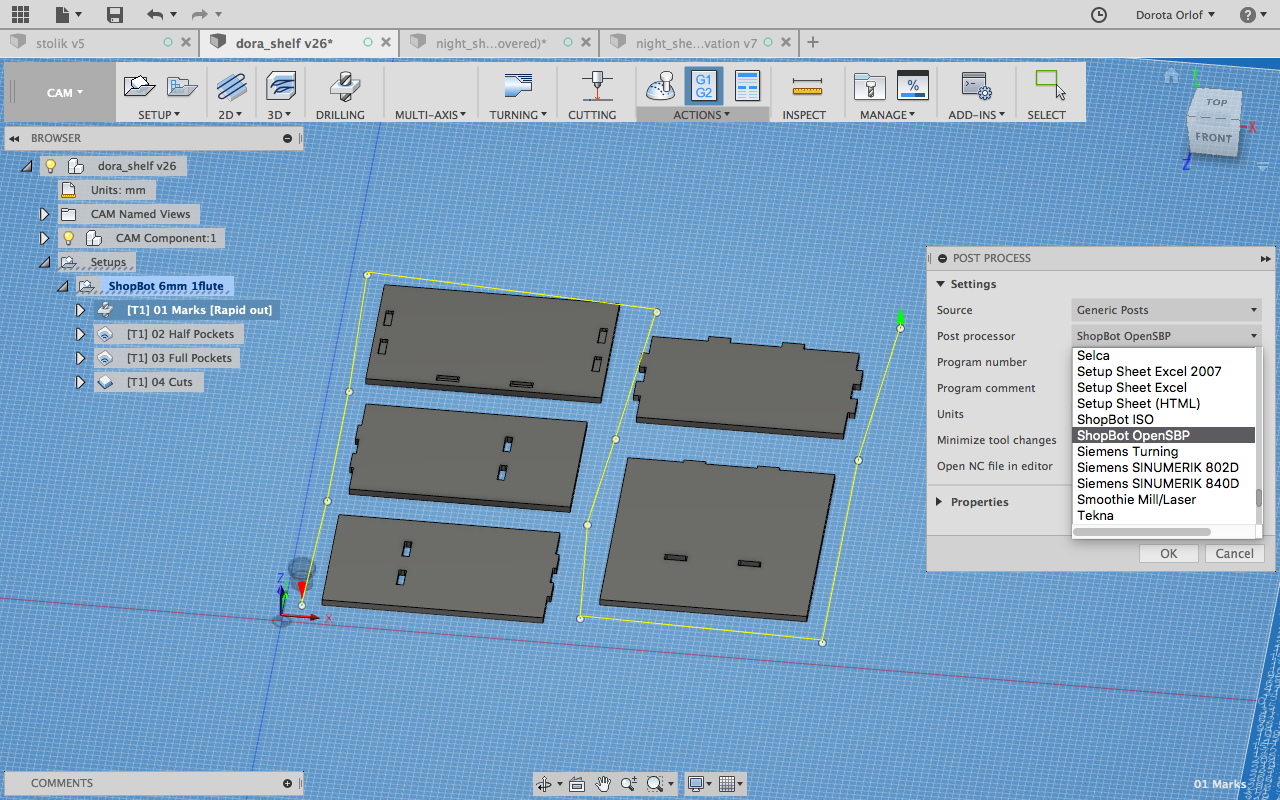Viewport: 1280px width, 800px height.
Task: Toggle CAM Component:1 lightbulb visibility
Action: [68, 238]
